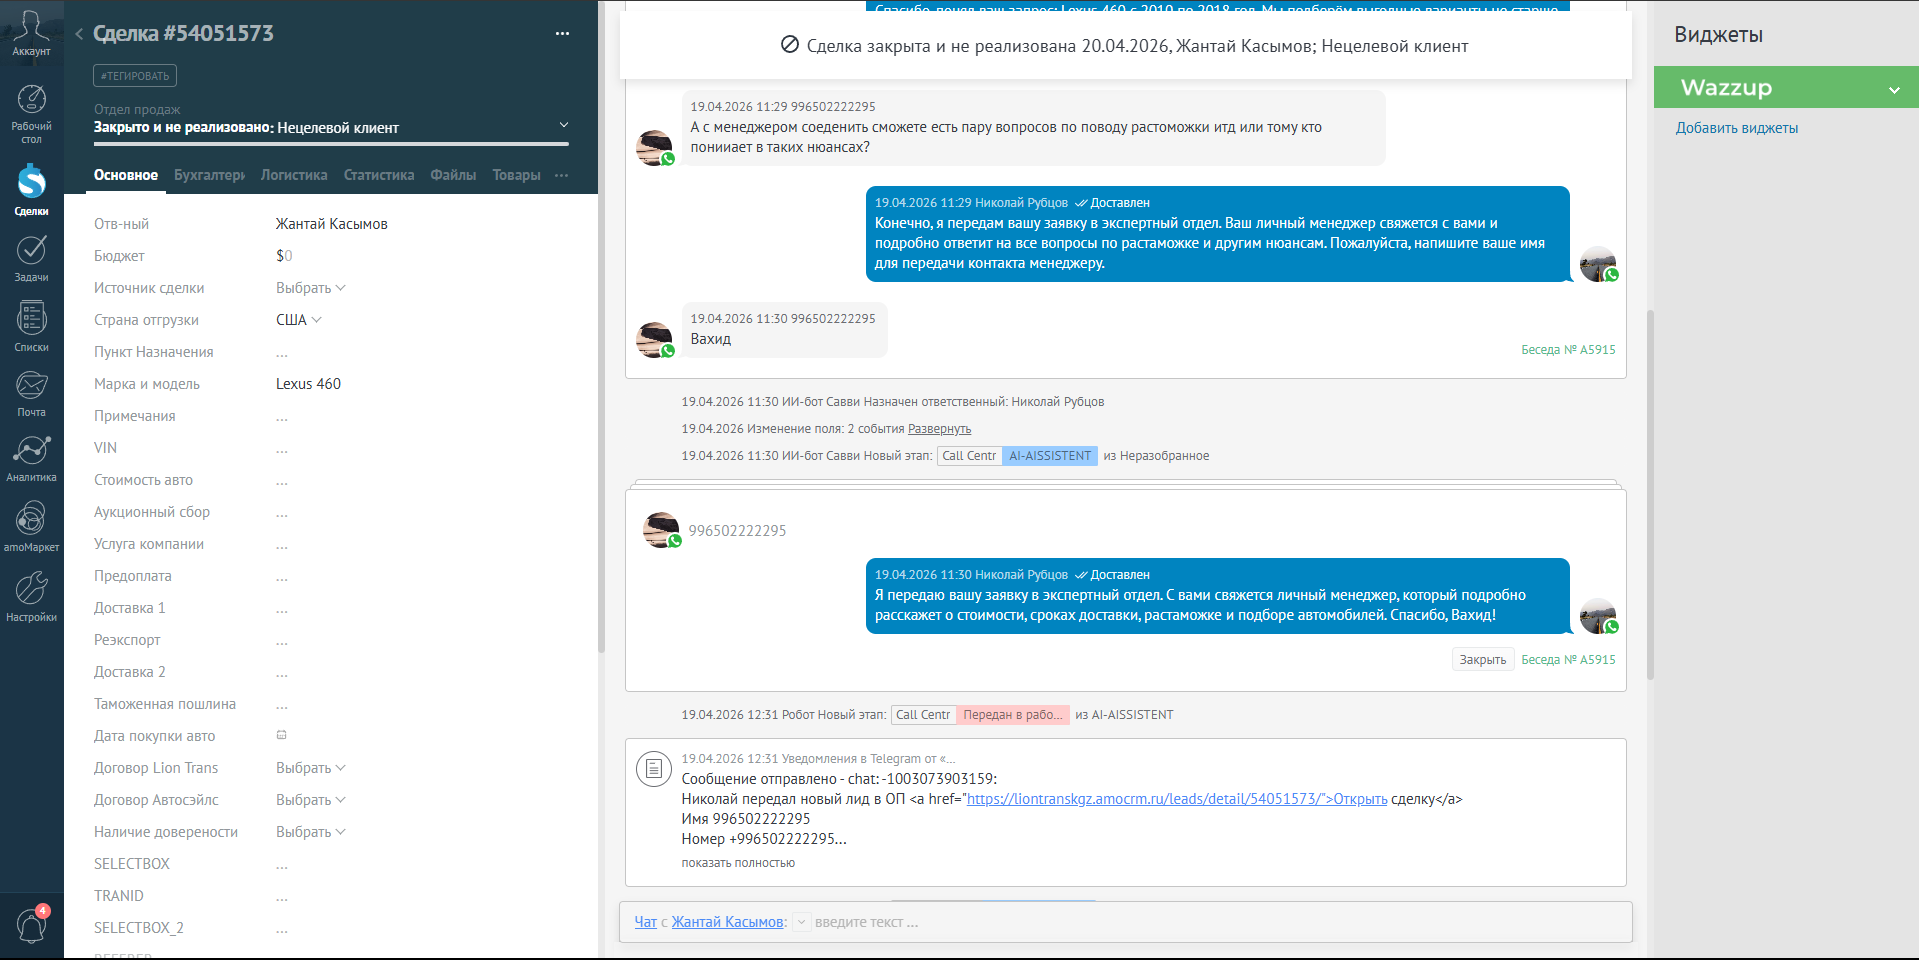Open the deal stage dropdown chevron
Viewport: 1919px width, 960px height.
[564, 125]
